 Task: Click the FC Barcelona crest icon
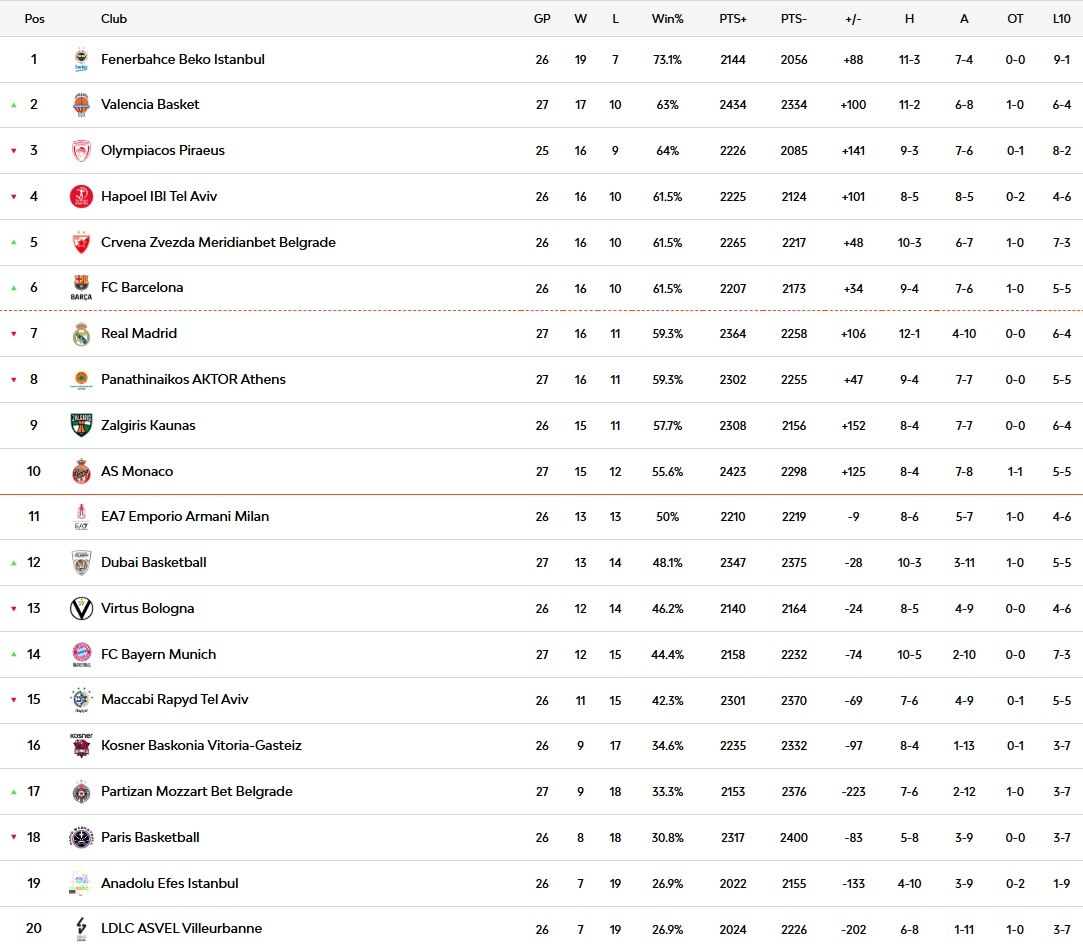[x=81, y=288]
